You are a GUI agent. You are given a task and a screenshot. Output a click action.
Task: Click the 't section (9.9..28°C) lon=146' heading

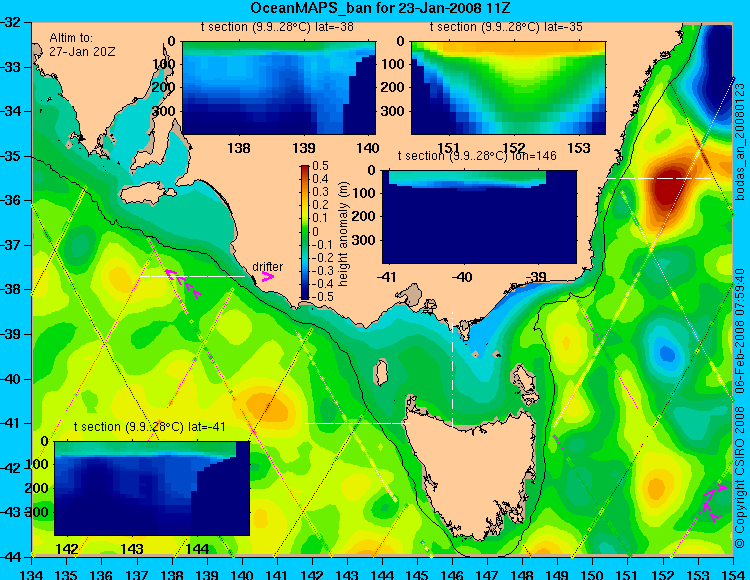pos(477,156)
